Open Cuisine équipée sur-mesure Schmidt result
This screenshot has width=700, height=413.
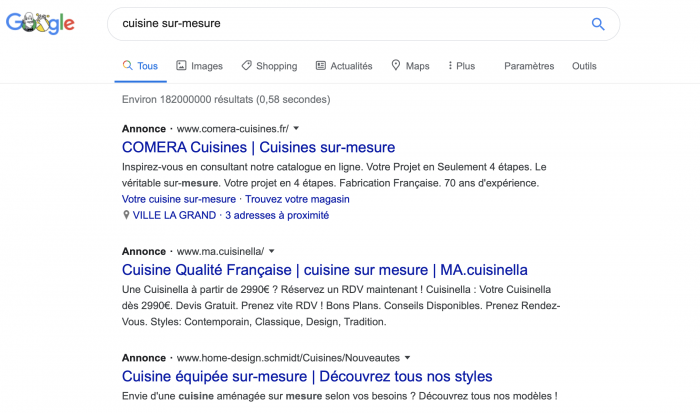[306, 377]
